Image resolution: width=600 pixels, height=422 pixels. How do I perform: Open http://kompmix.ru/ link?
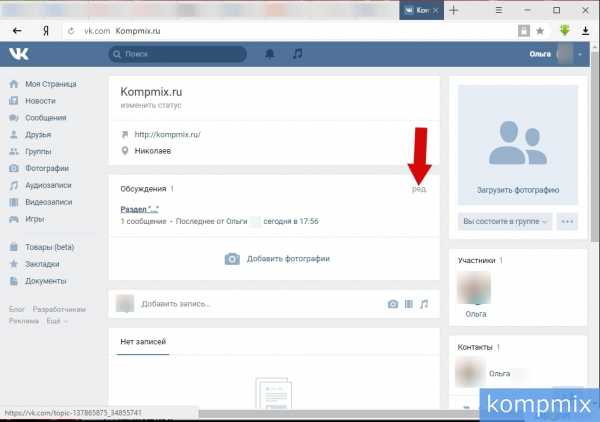coord(167,134)
